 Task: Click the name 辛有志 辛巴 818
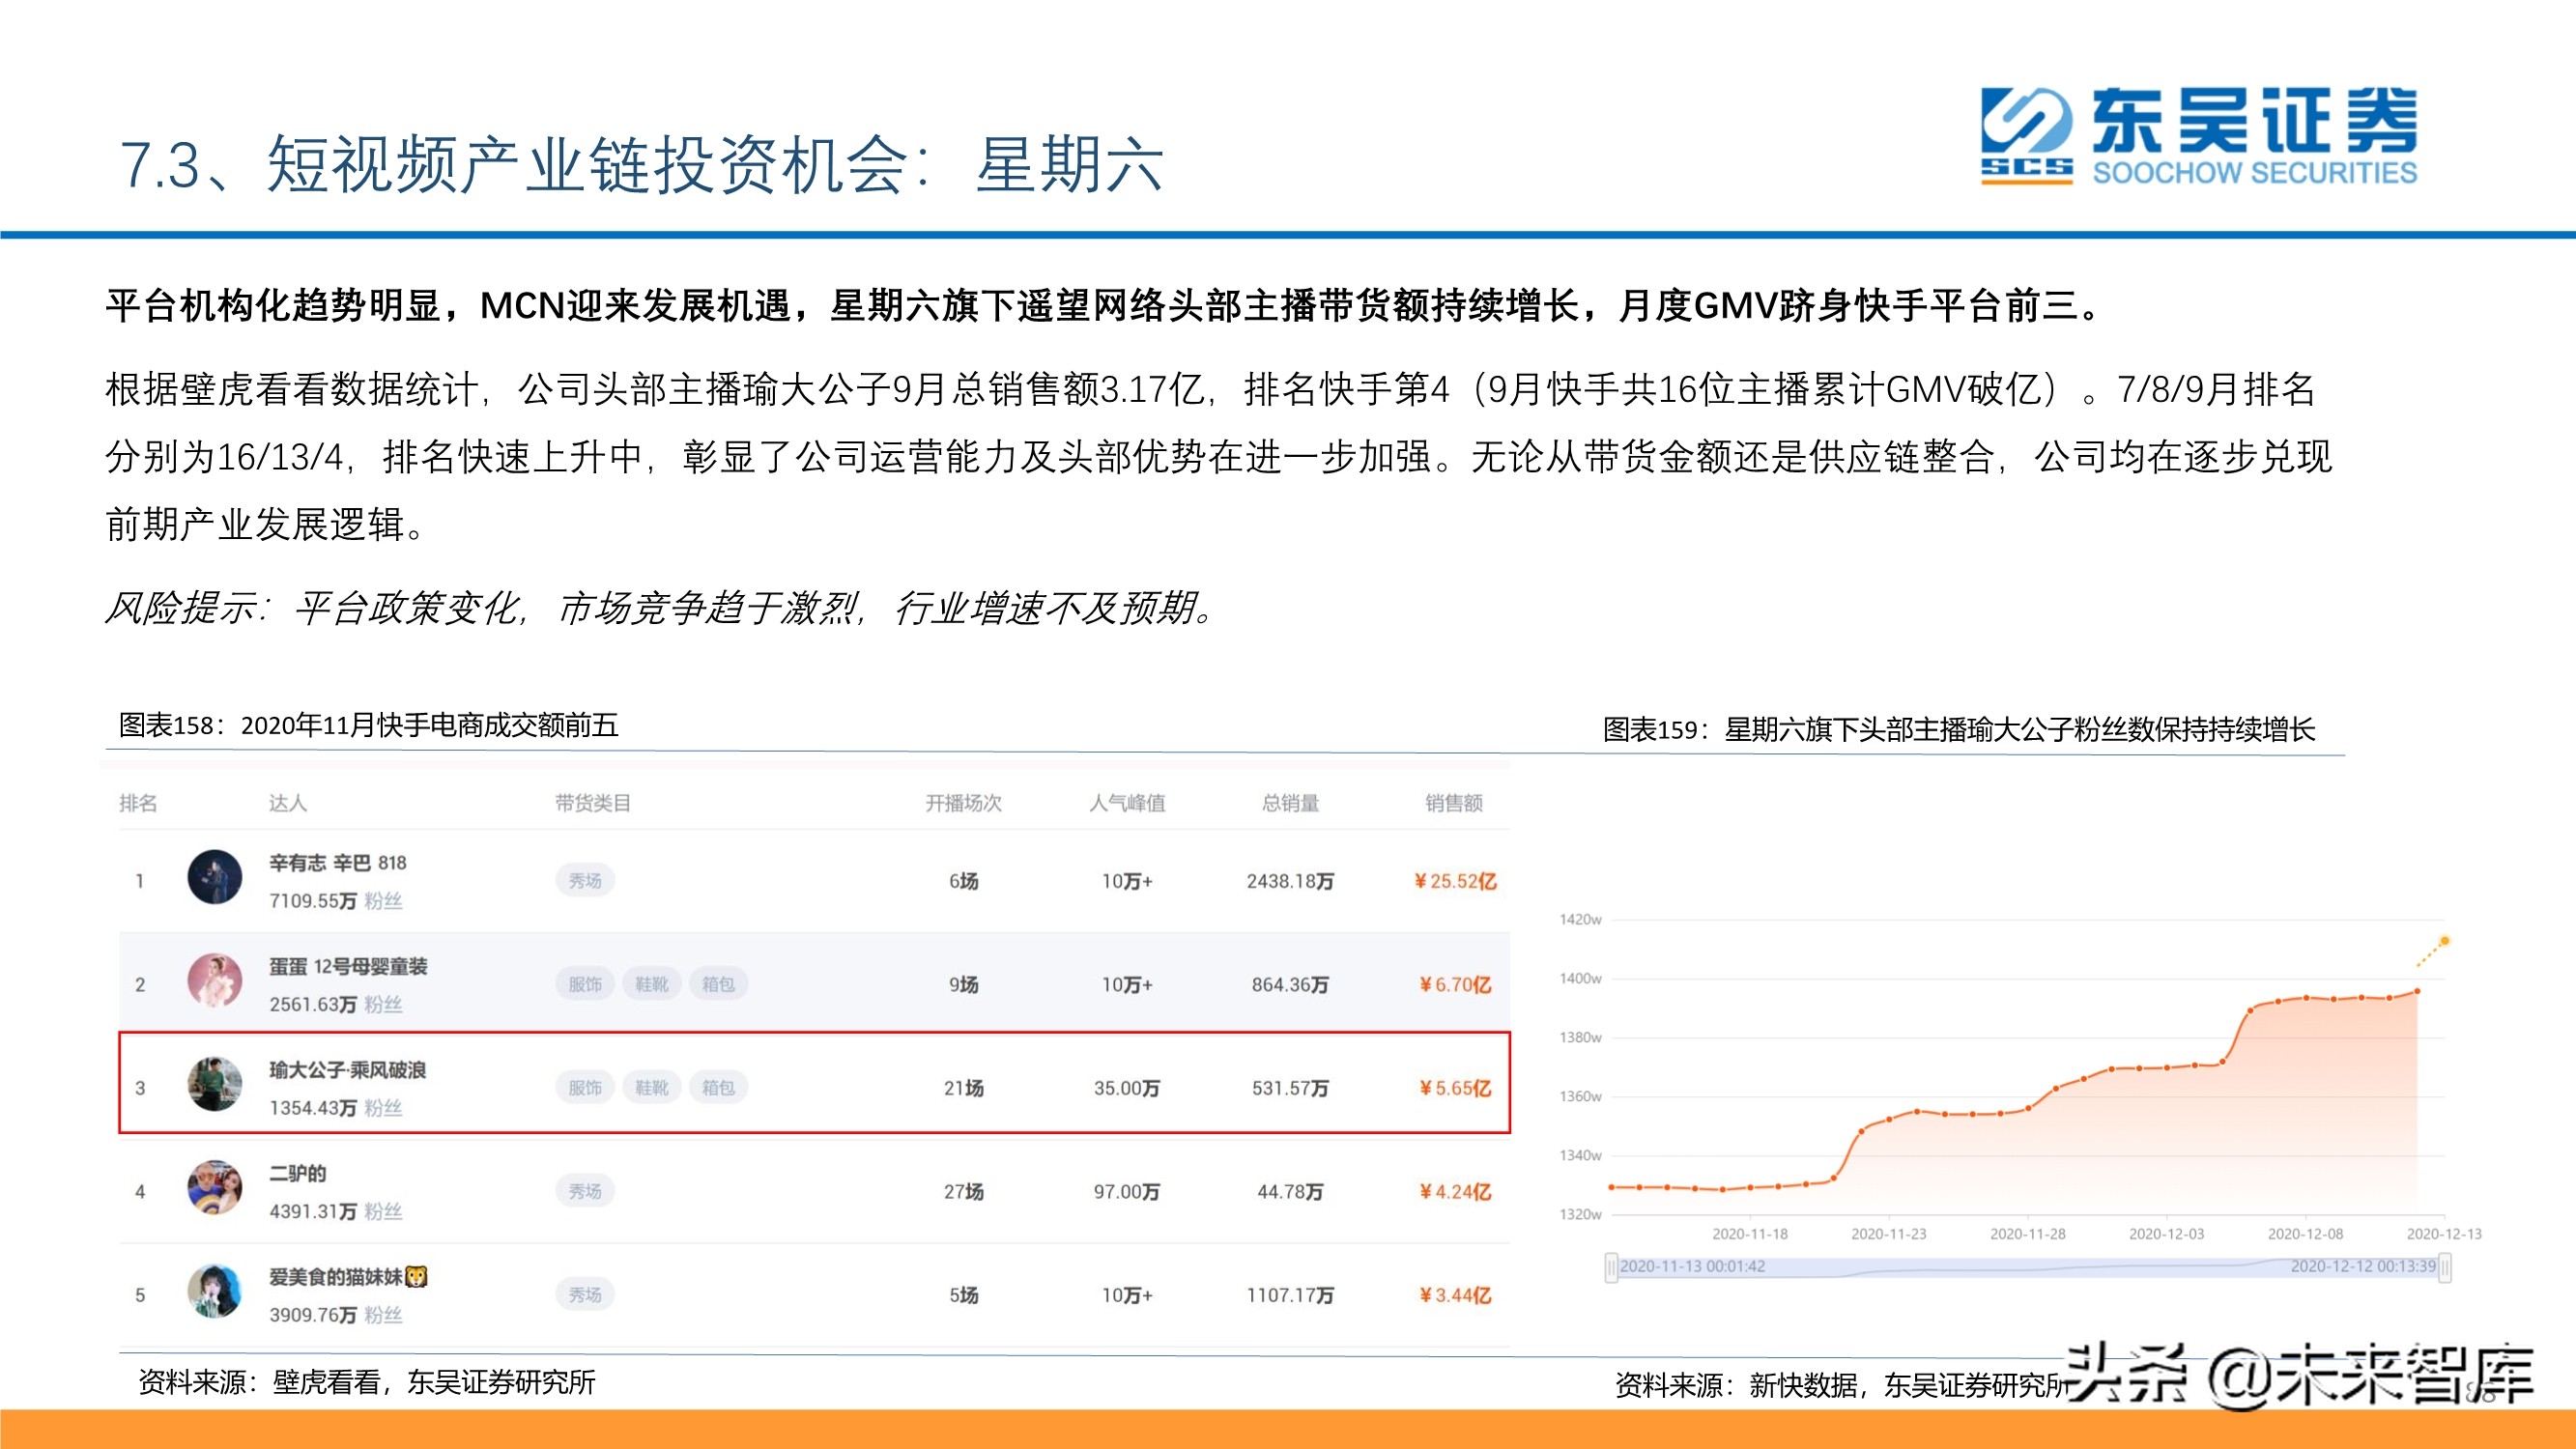[x=338, y=863]
